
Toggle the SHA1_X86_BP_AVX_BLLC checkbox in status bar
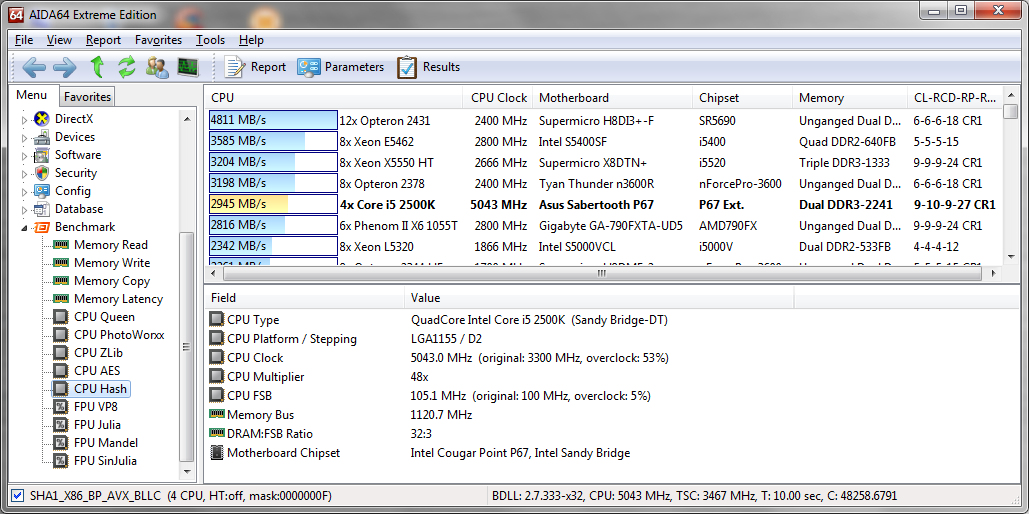pos(18,496)
